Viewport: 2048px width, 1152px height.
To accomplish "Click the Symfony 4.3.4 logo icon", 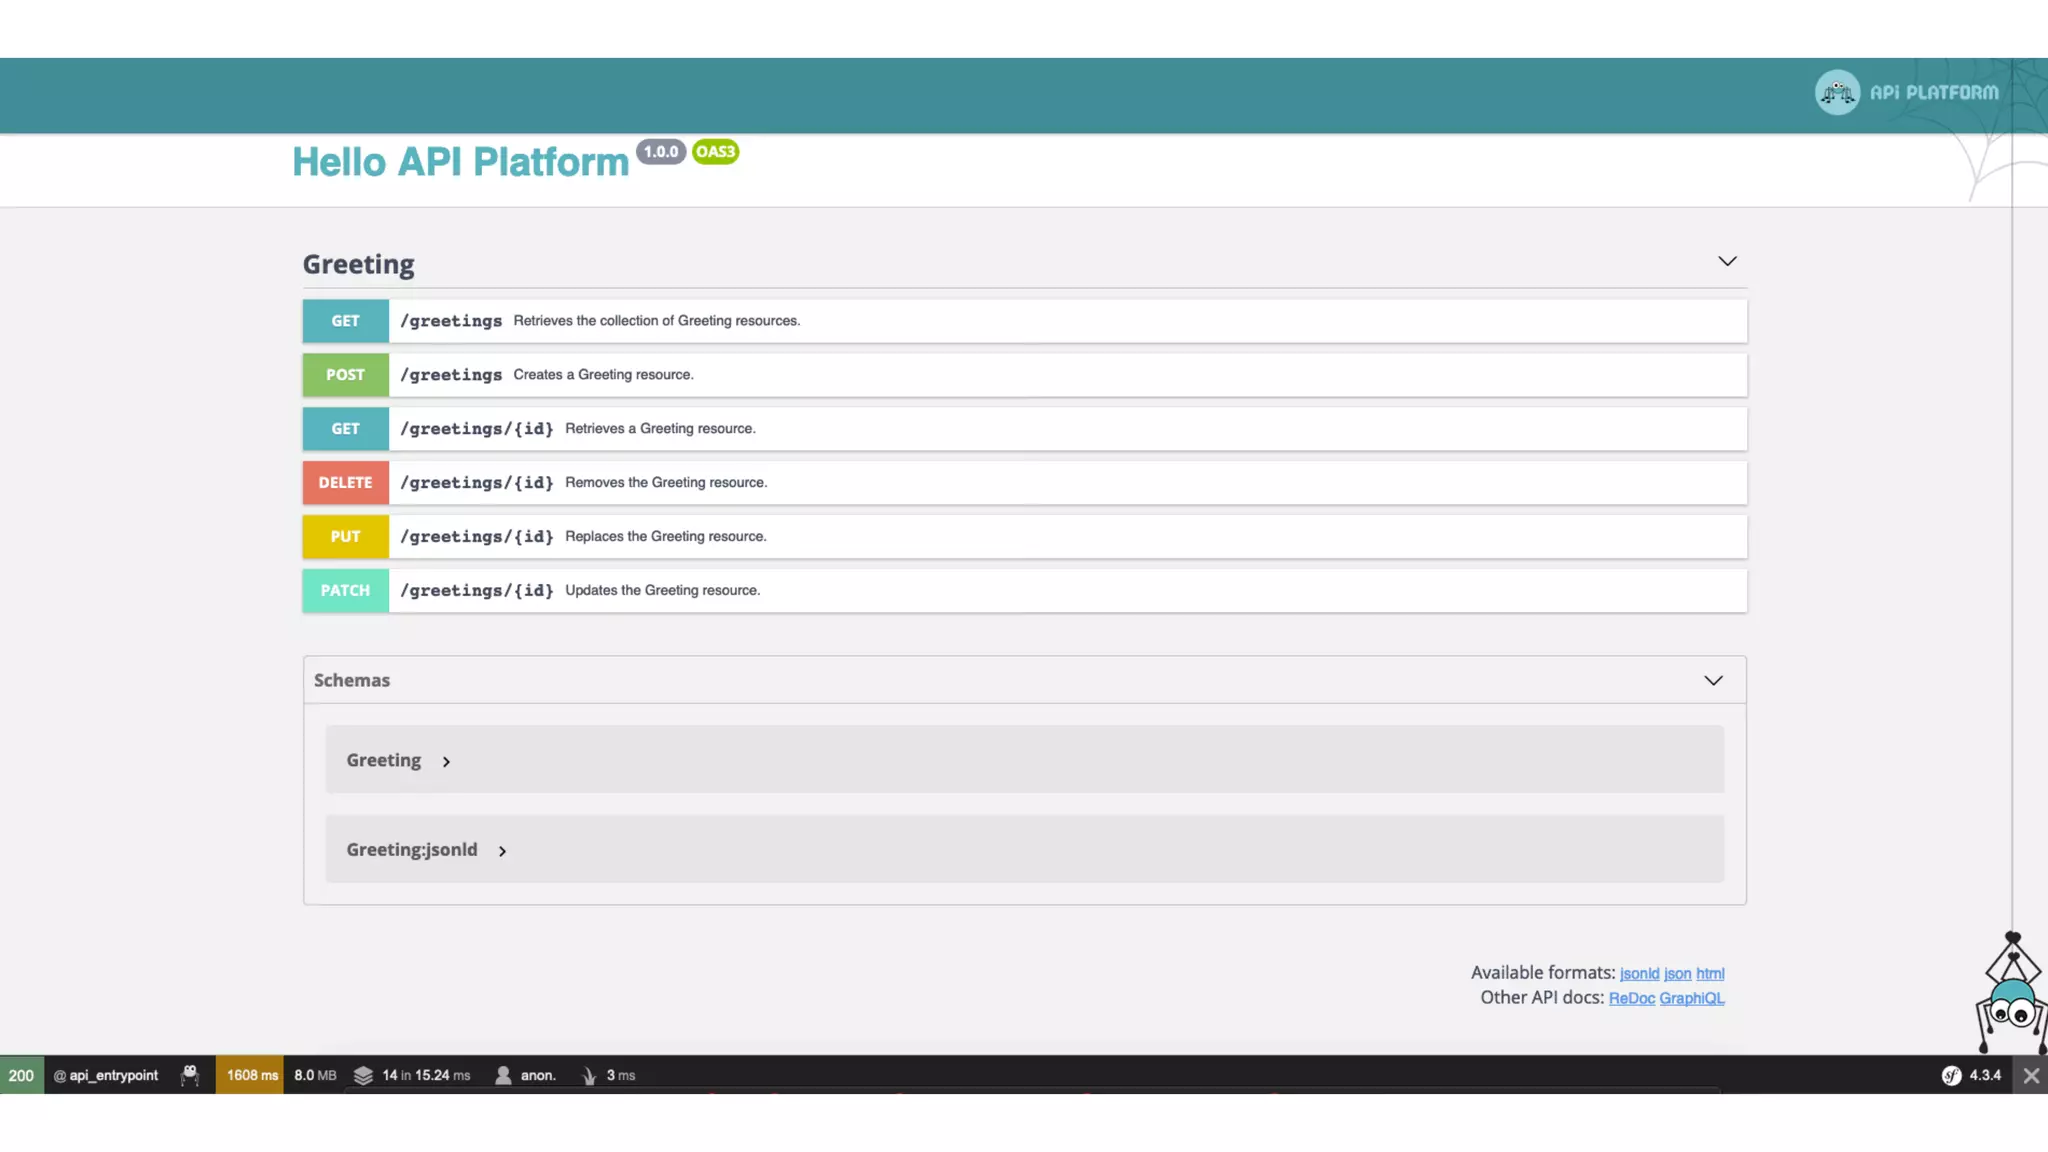I will pos(1951,1075).
